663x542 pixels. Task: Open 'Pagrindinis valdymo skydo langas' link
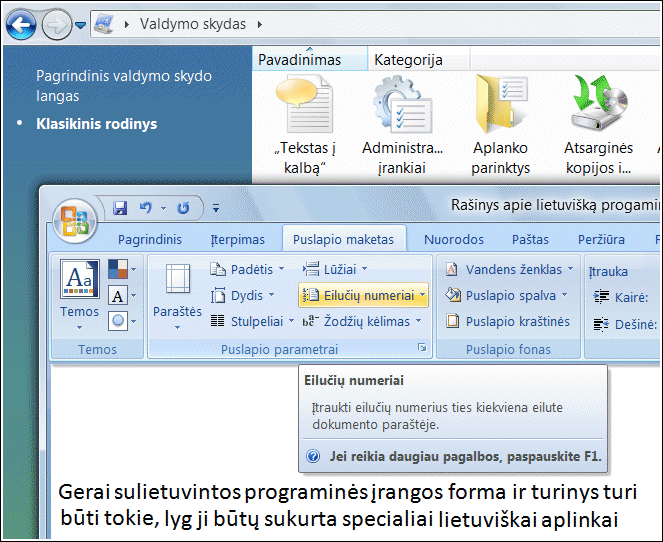(124, 86)
